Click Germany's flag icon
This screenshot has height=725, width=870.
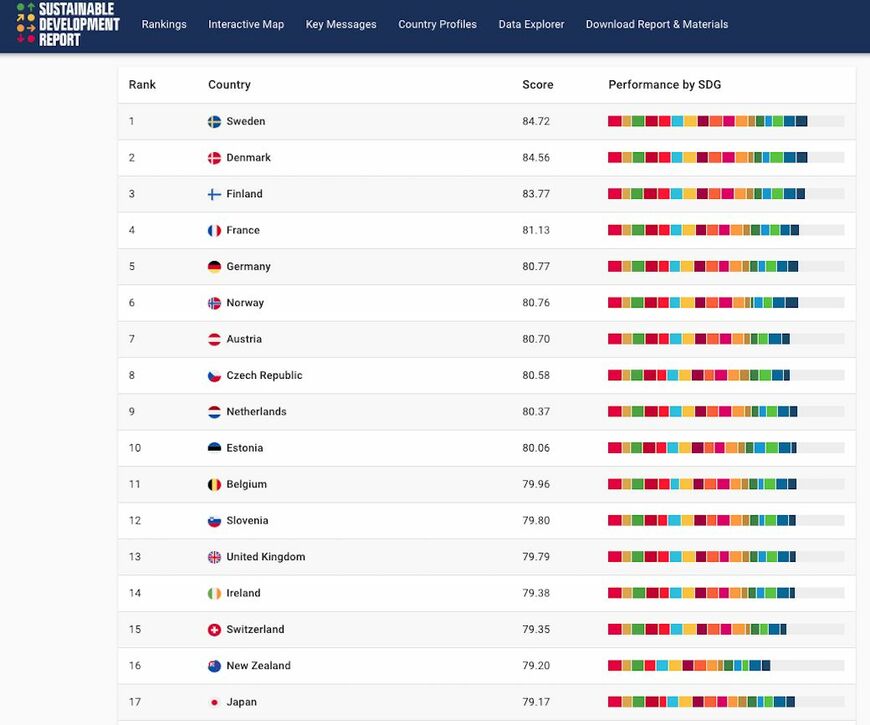(x=215, y=266)
